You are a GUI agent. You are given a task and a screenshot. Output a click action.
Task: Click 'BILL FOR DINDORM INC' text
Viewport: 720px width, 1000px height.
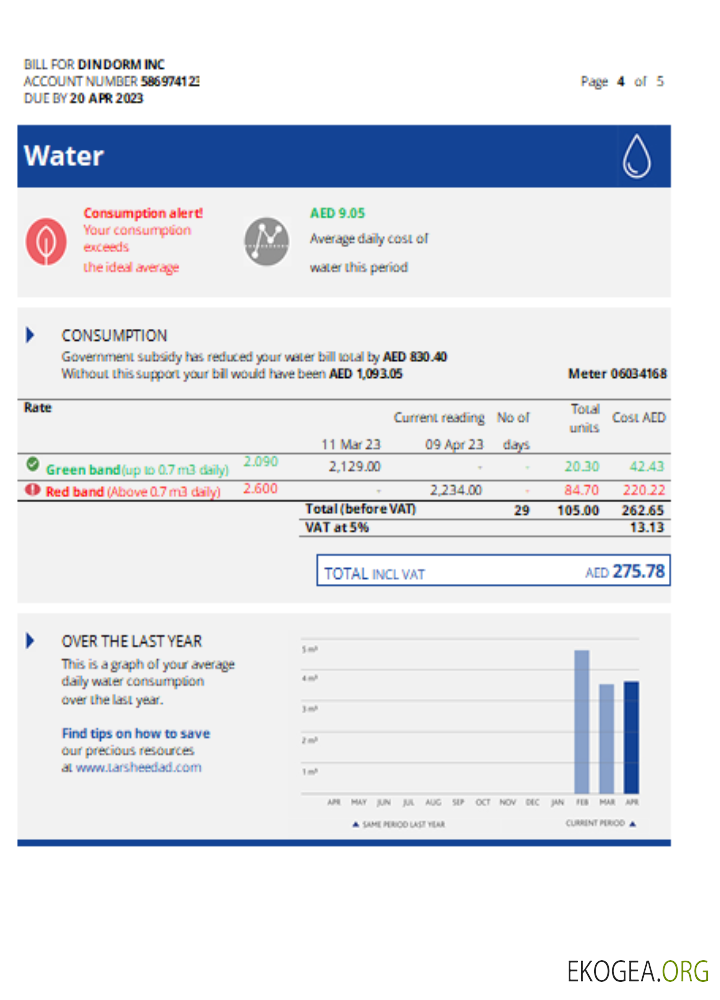[94, 64]
